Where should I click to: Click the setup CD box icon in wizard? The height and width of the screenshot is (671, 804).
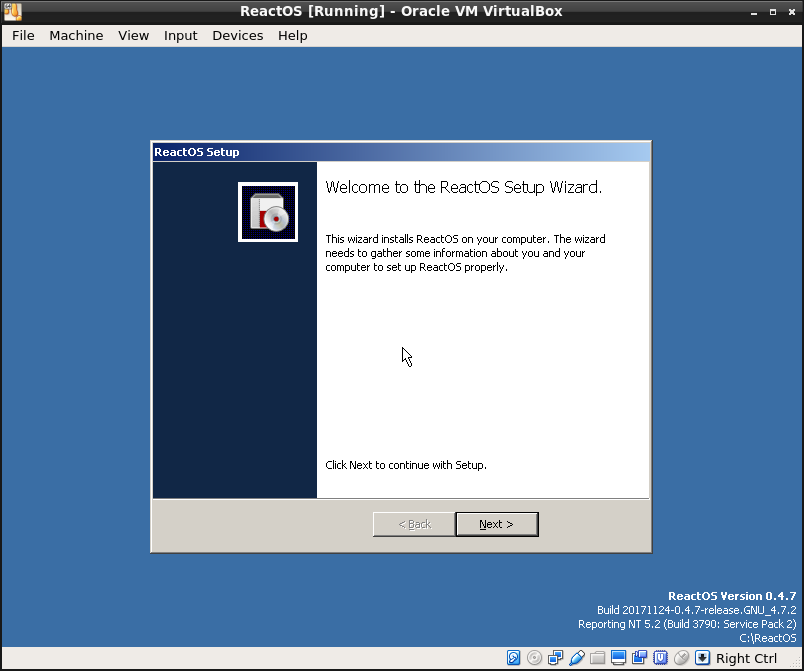coord(268,212)
